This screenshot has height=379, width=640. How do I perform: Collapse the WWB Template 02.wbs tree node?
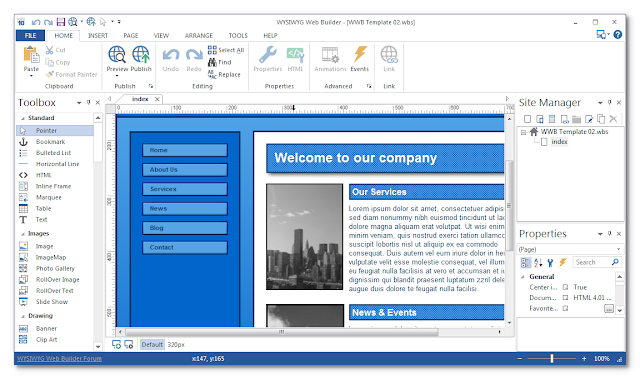[x=523, y=132]
